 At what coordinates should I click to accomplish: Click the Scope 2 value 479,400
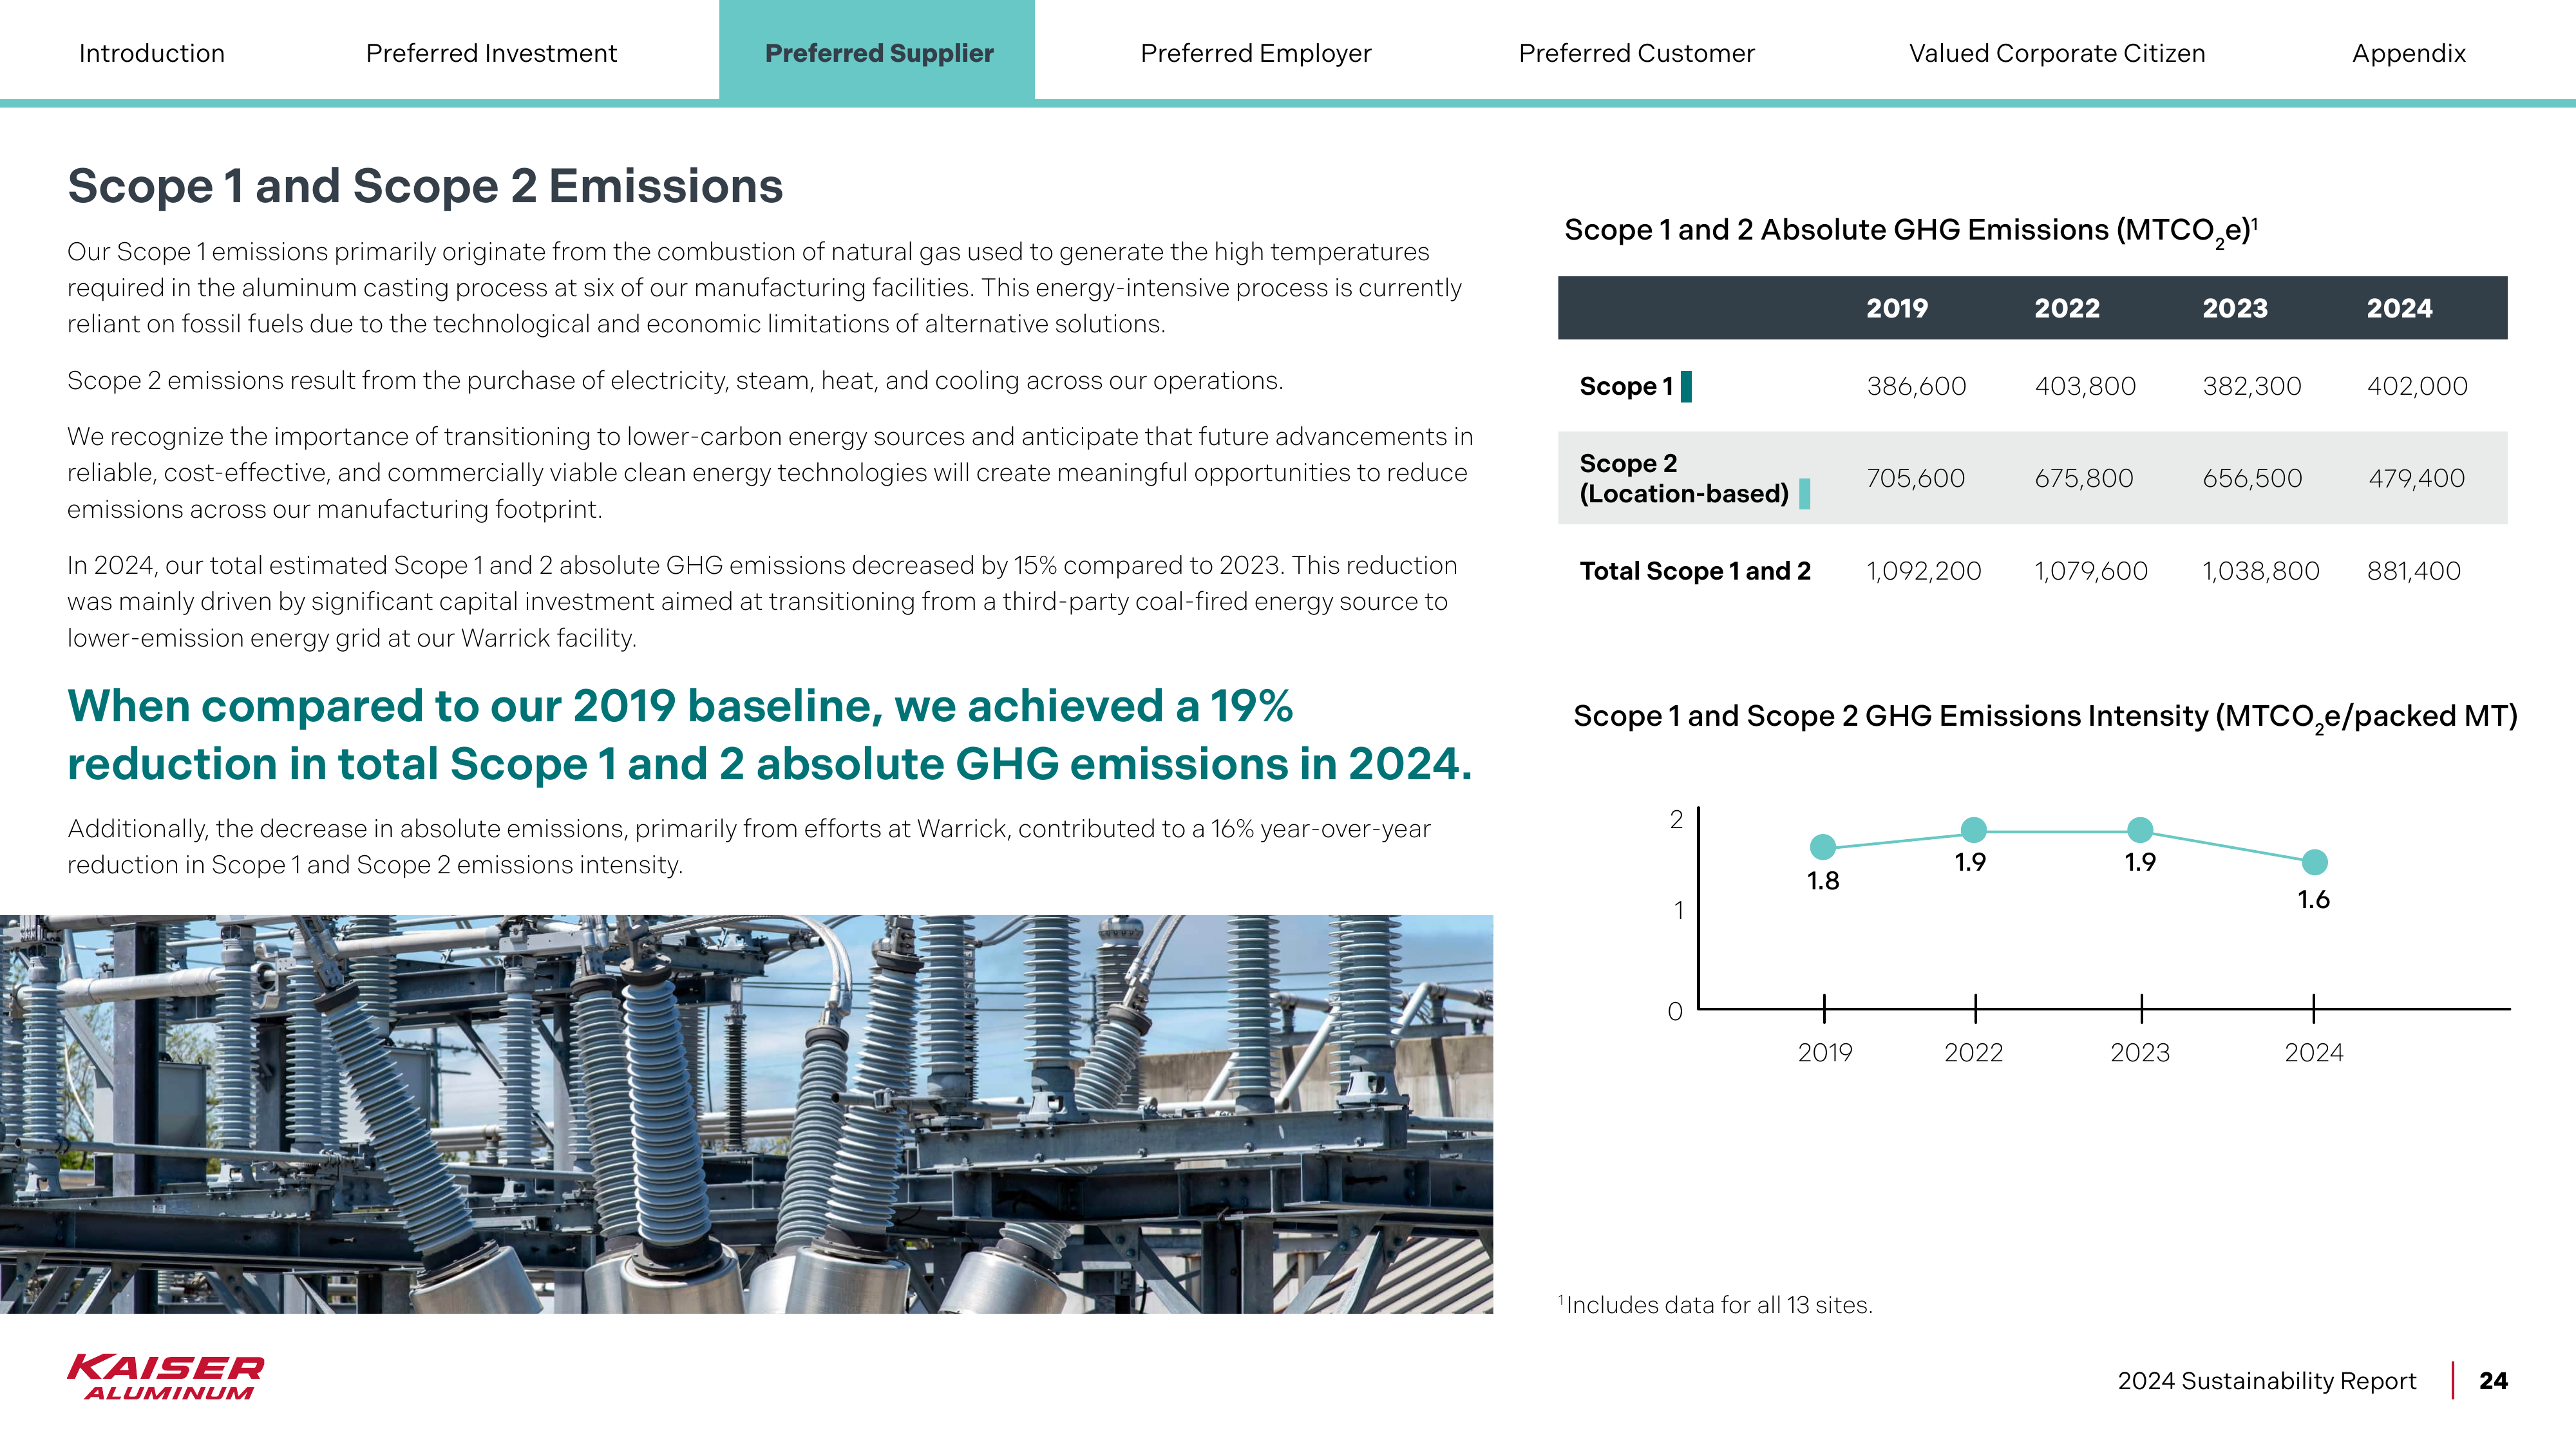point(2416,478)
